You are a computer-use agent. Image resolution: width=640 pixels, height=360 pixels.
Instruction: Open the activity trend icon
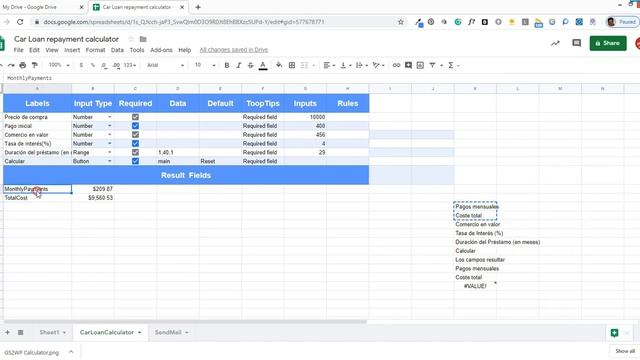coord(555,43)
